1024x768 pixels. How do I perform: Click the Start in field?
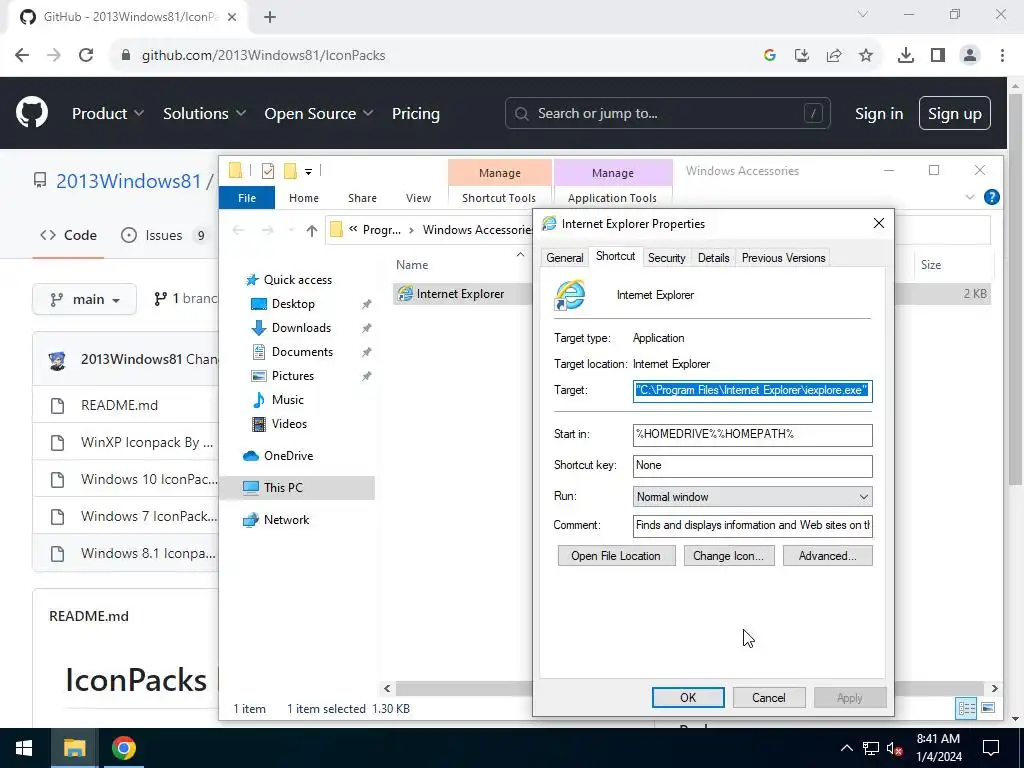pos(752,435)
